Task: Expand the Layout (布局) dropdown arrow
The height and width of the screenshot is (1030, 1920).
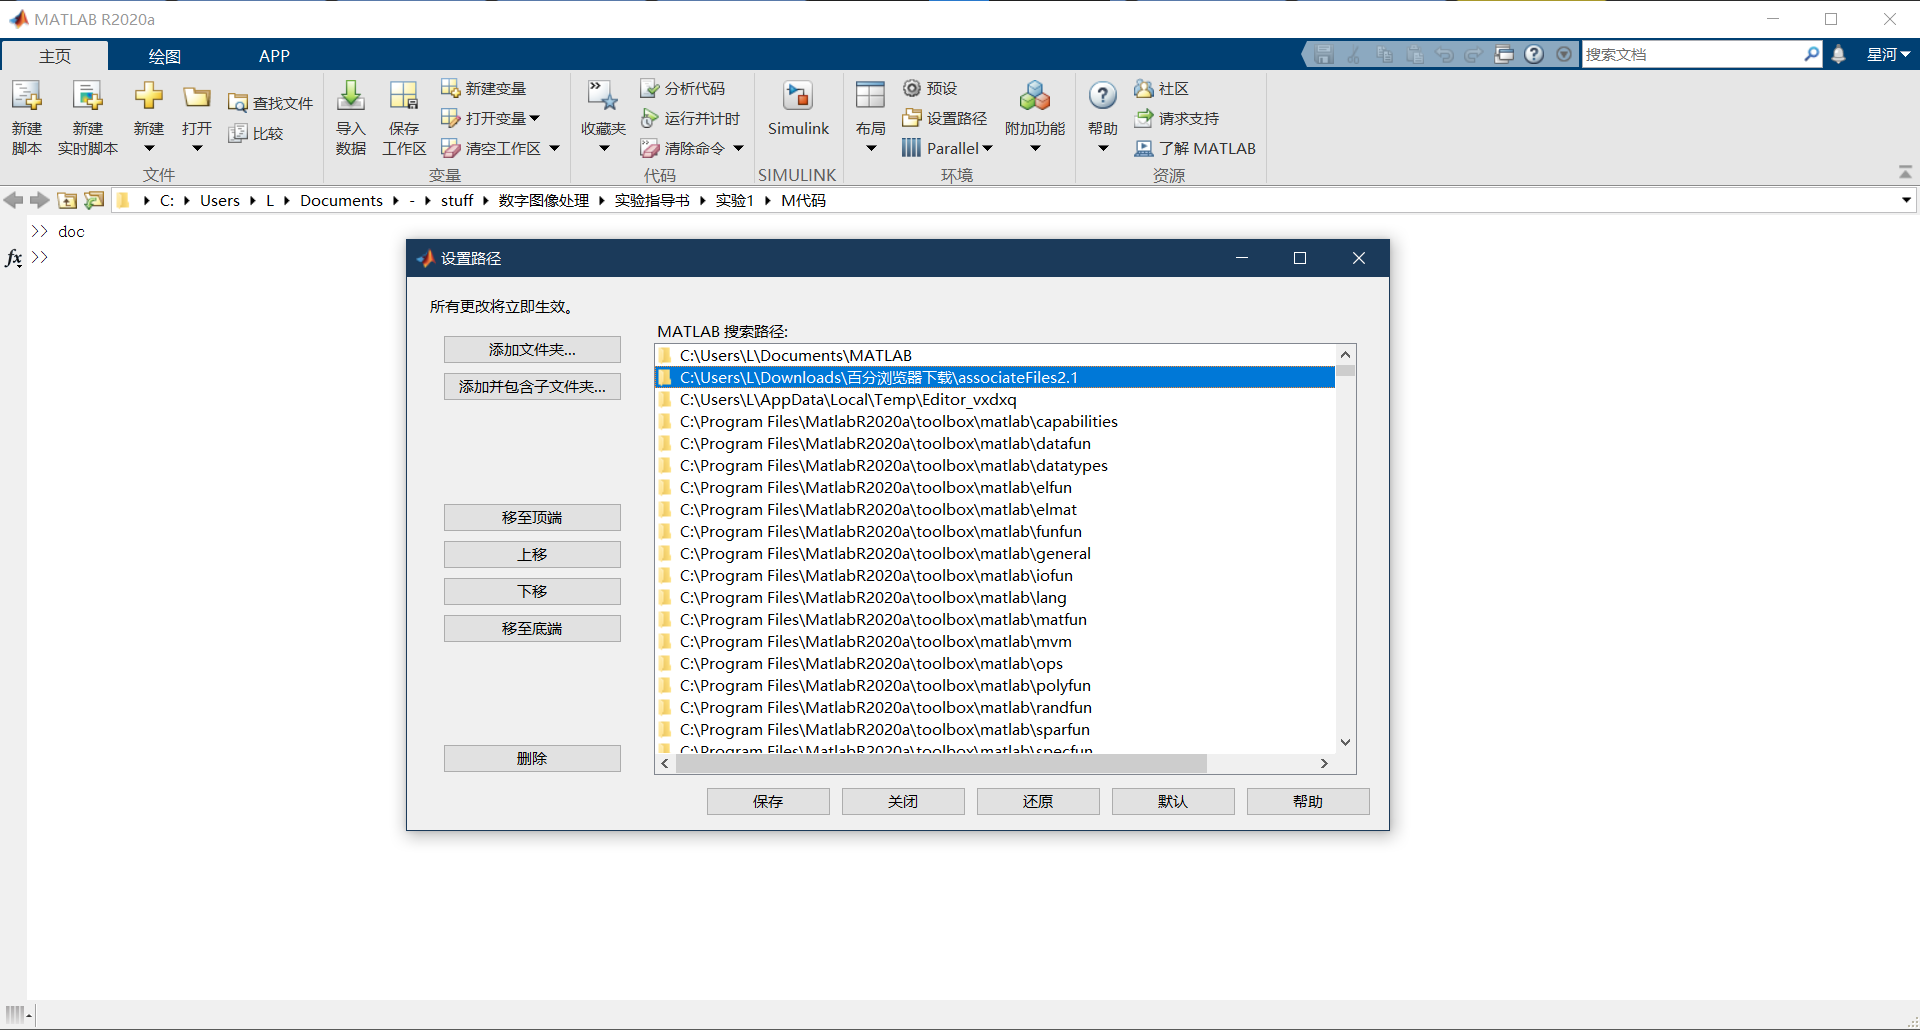Action: click(x=870, y=149)
